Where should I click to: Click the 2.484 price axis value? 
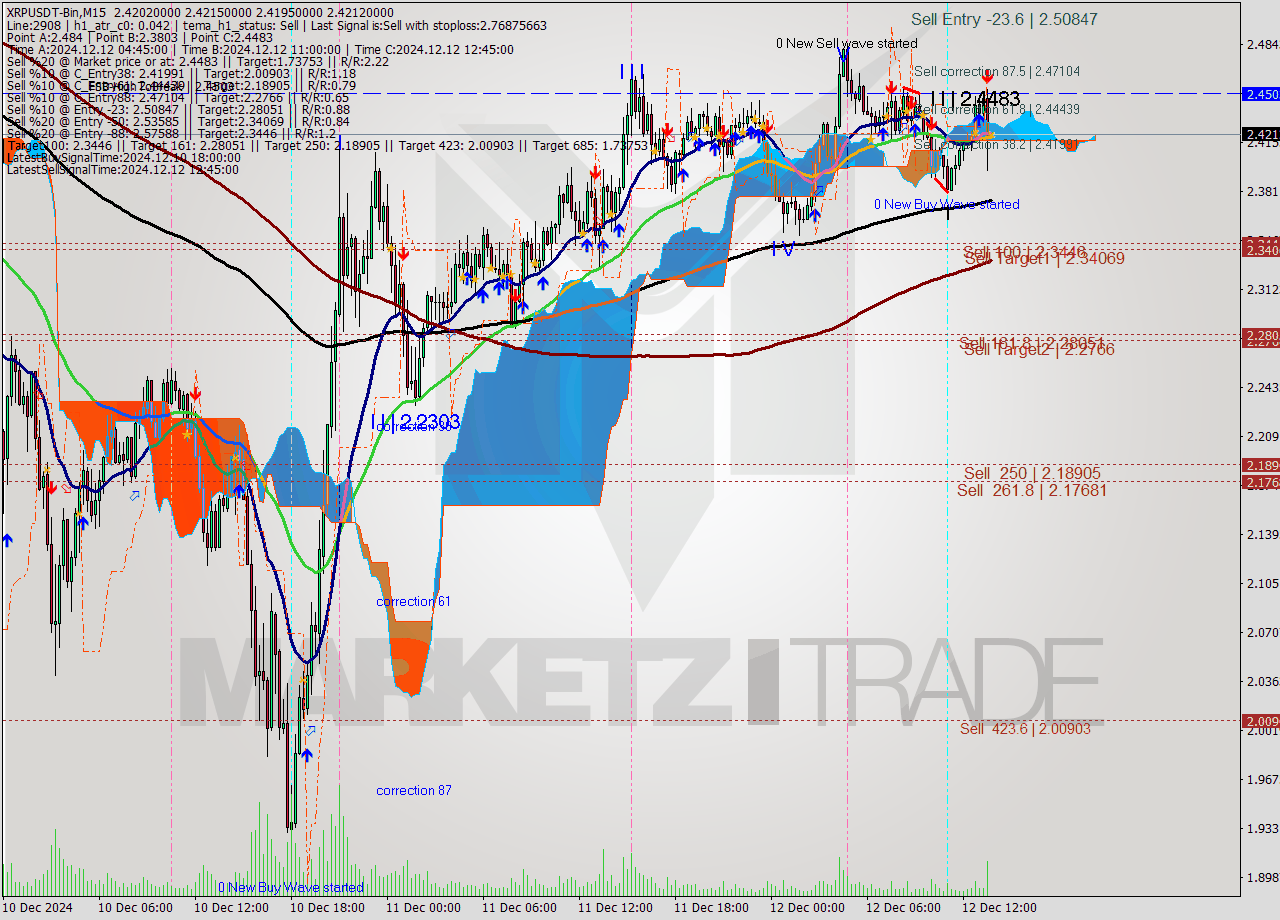click(1261, 44)
